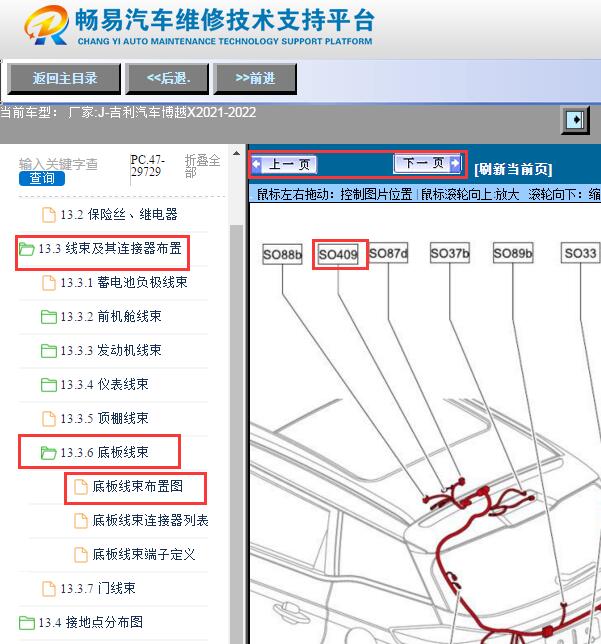Click connector label SO88b in diagram
The height and width of the screenshot is (644, 601).
pos(282,254)
